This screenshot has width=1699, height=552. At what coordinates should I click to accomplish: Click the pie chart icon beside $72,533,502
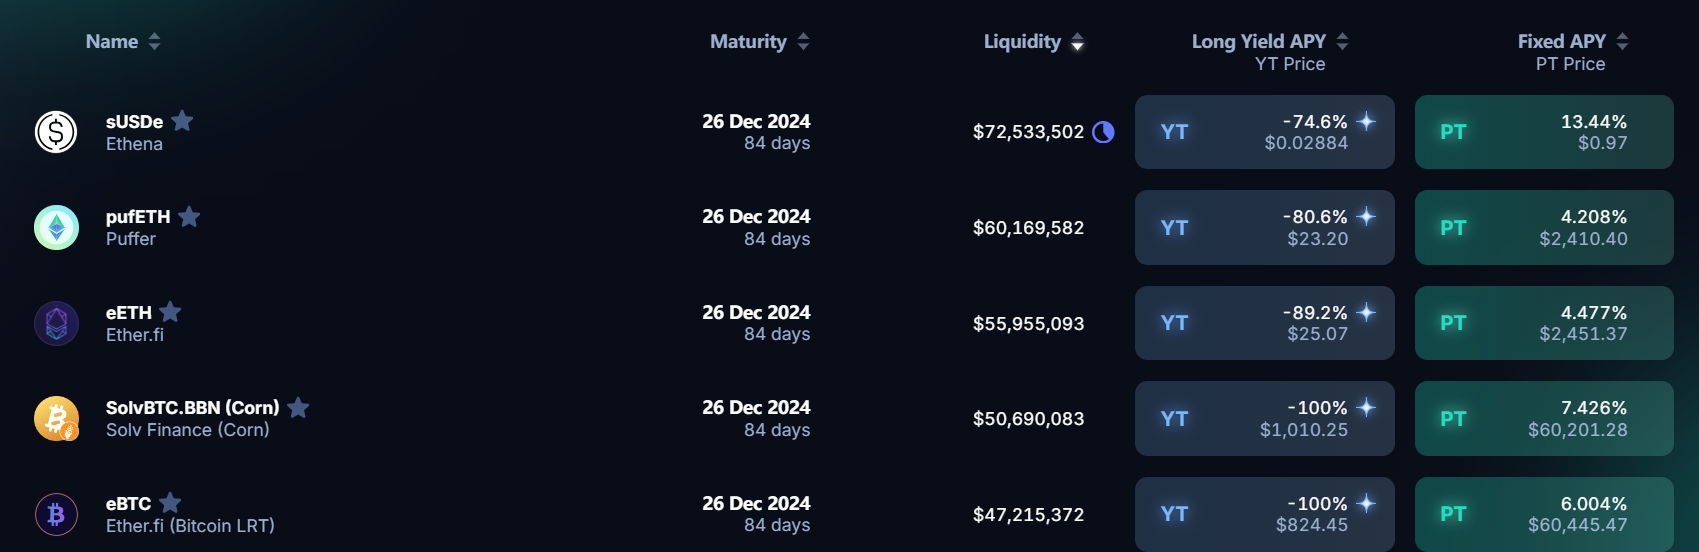pyautogui.click(x=1103, y=132)
